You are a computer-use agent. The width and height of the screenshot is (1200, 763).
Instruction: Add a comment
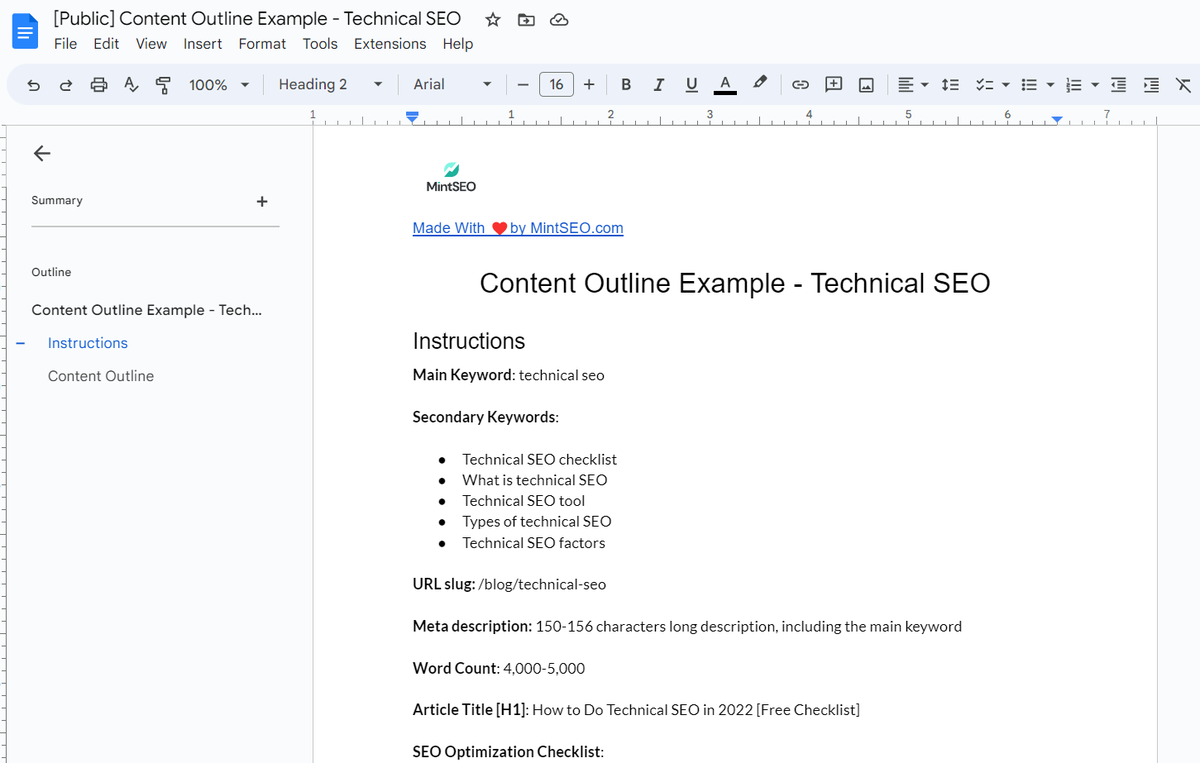click(833, 85)
